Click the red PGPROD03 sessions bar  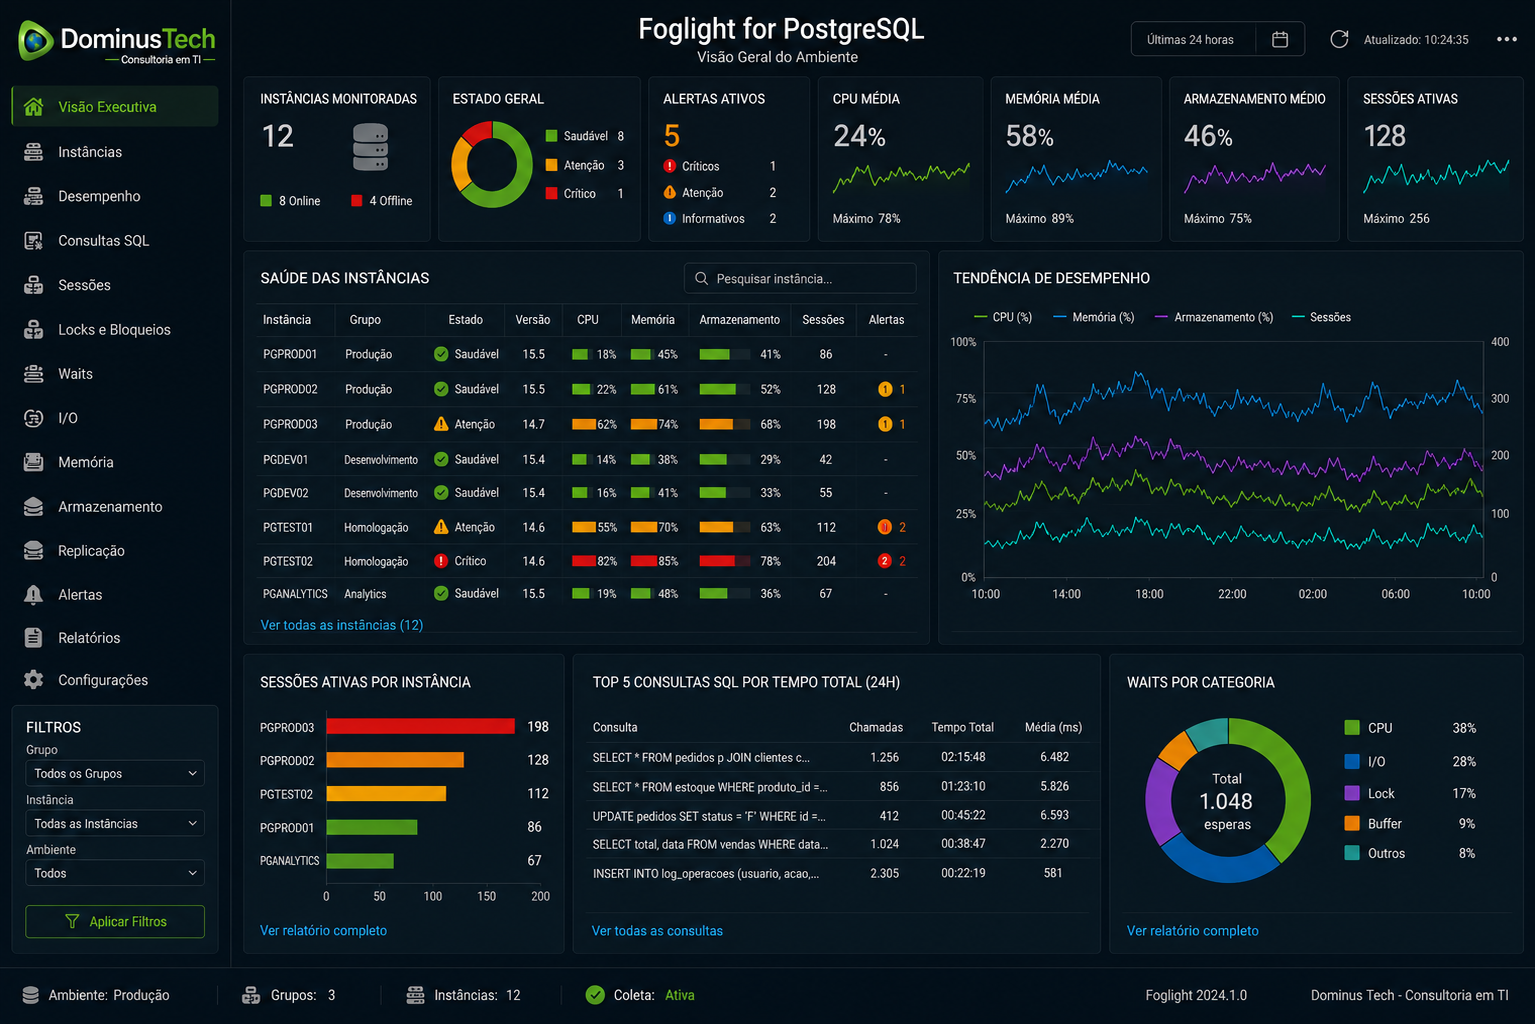[x=420, y=726]
